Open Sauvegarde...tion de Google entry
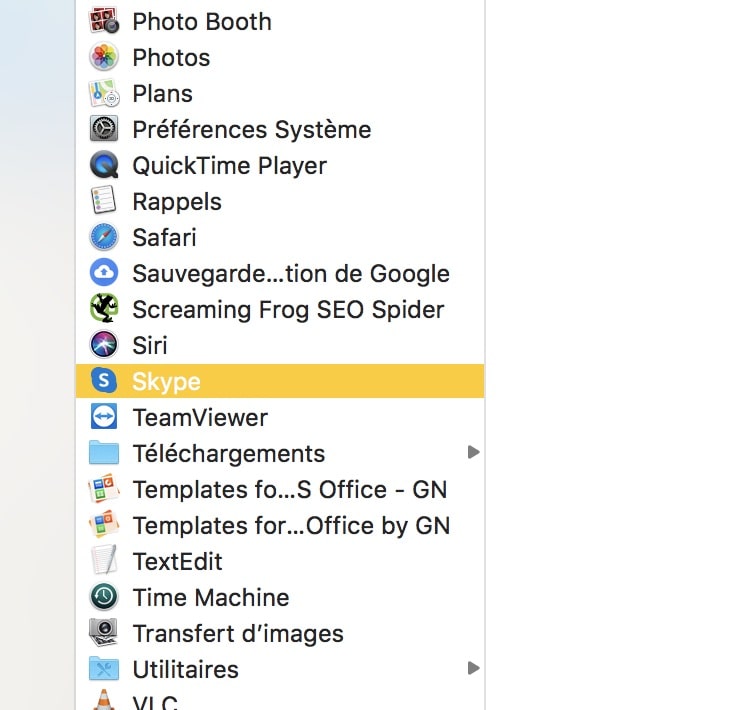Image resolution: width=730 pixels, height=710 pixels. coord(290,273)
